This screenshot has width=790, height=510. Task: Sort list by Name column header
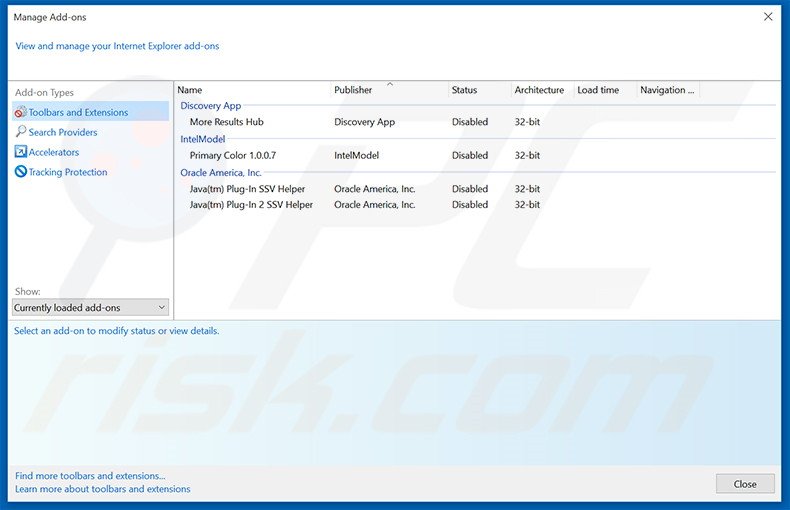[190, 90]
